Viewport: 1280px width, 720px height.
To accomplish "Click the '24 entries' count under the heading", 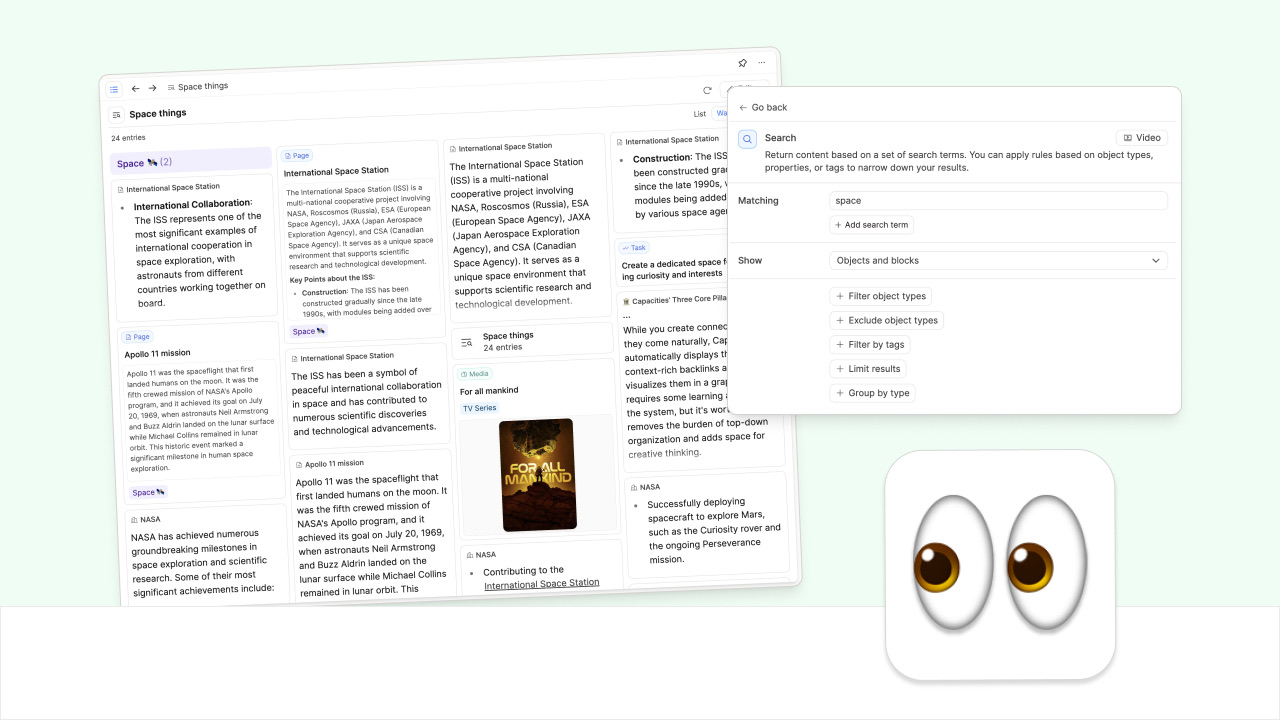I will point(128,138).
